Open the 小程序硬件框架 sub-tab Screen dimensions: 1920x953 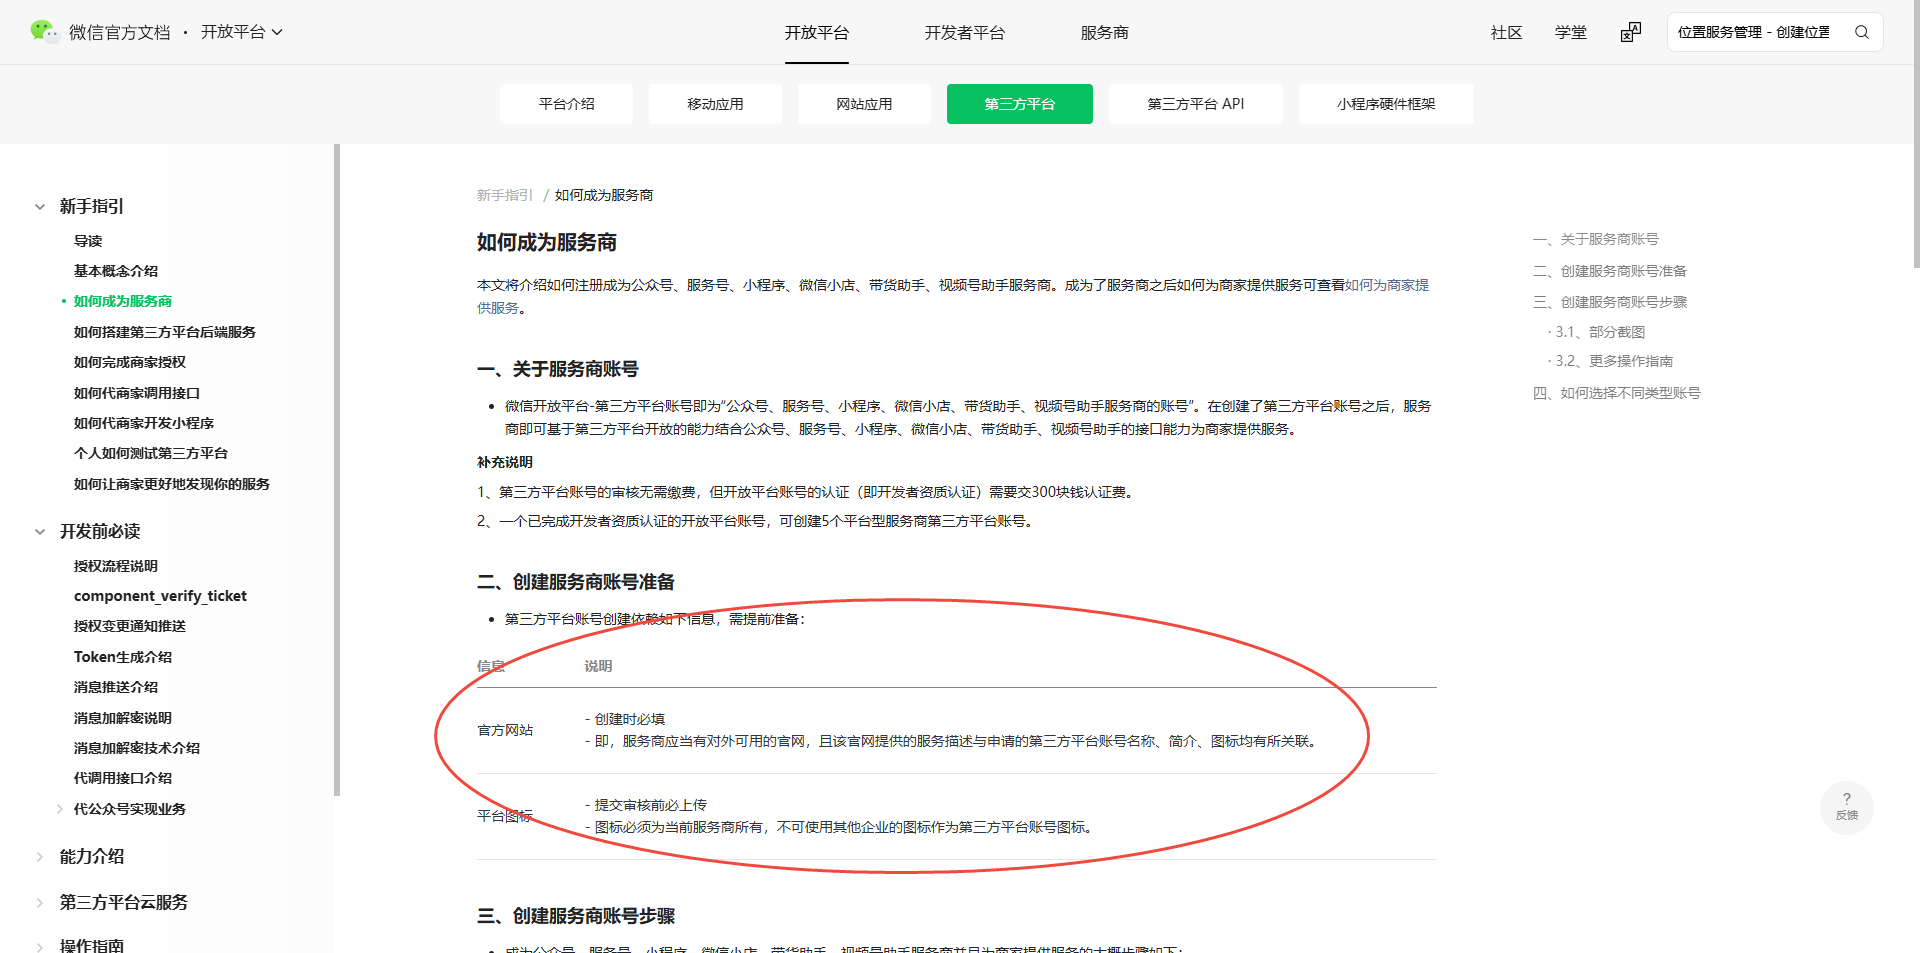(1386, 104)
